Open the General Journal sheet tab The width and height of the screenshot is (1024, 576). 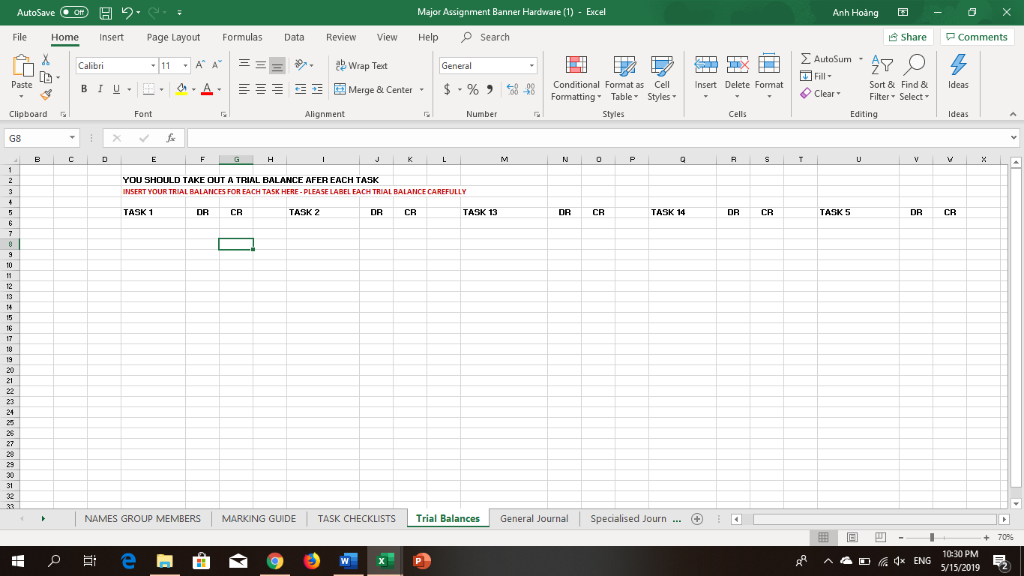pyautogui.click(x=533, y=518)
